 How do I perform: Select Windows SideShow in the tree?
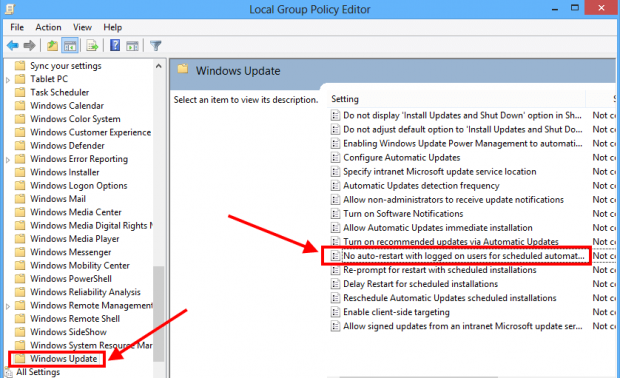(68, 332)
